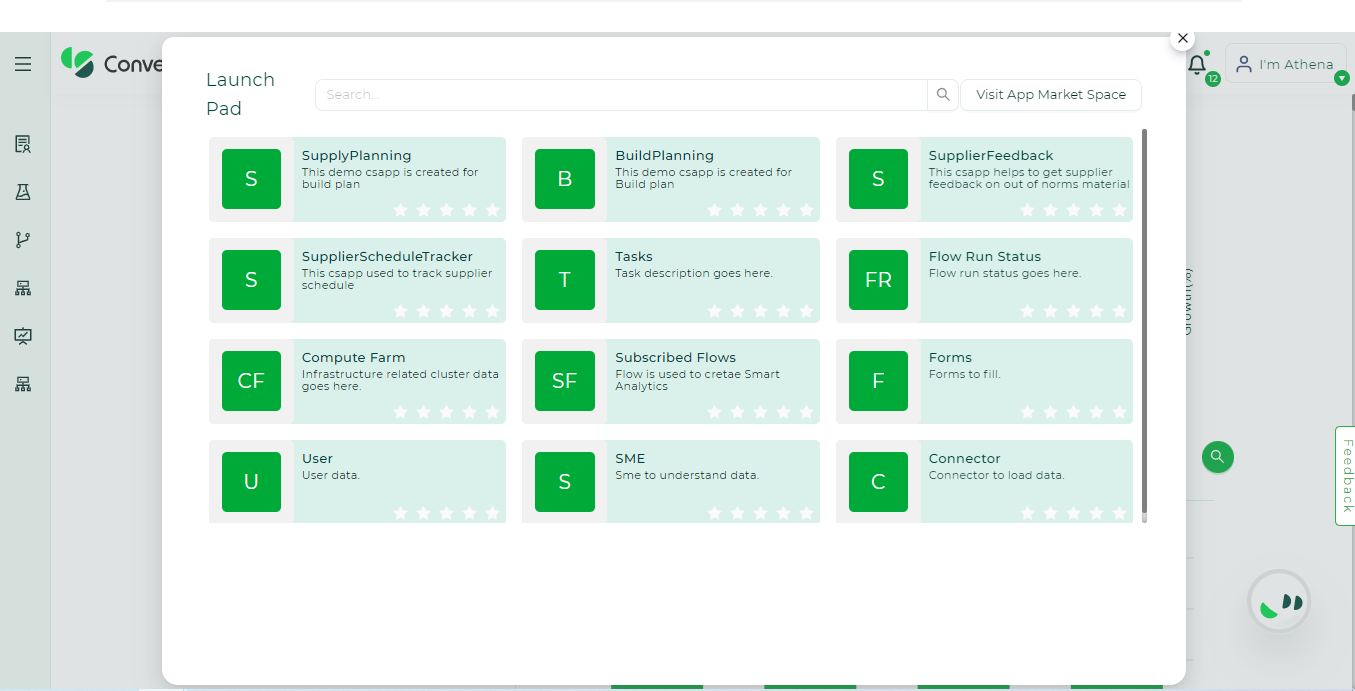This screenshot has height=691, width=1355.
Task: Visit App Market Space
Action: [1050, 95]
